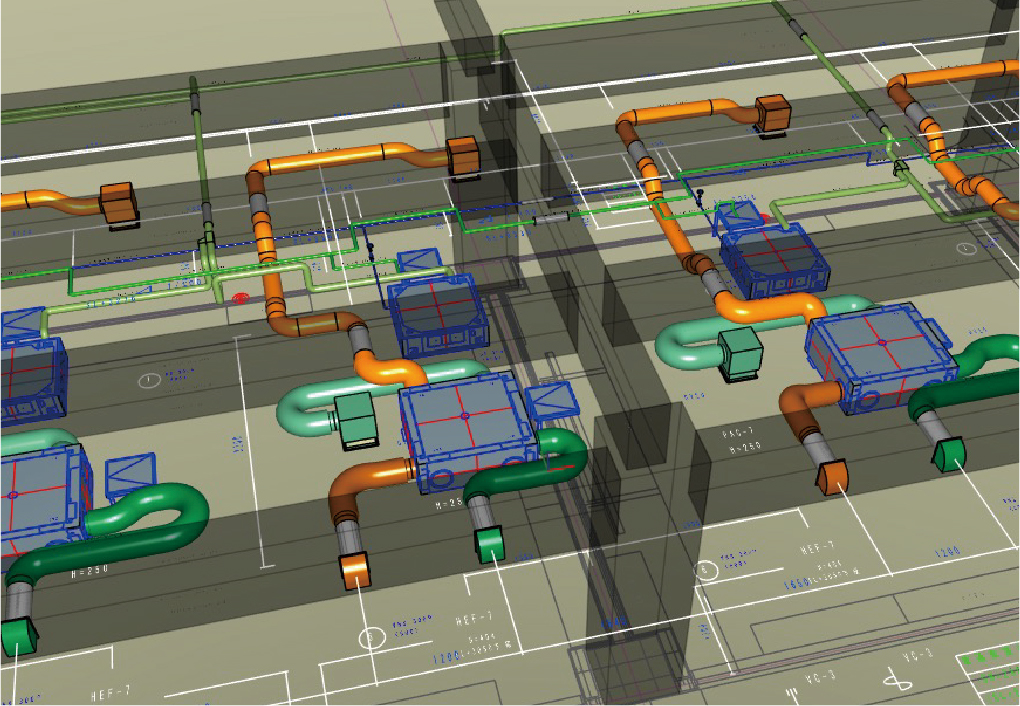Select the H=250 label at the lower left
This screenshot has height=706, width=1020.
pos(90,571)
